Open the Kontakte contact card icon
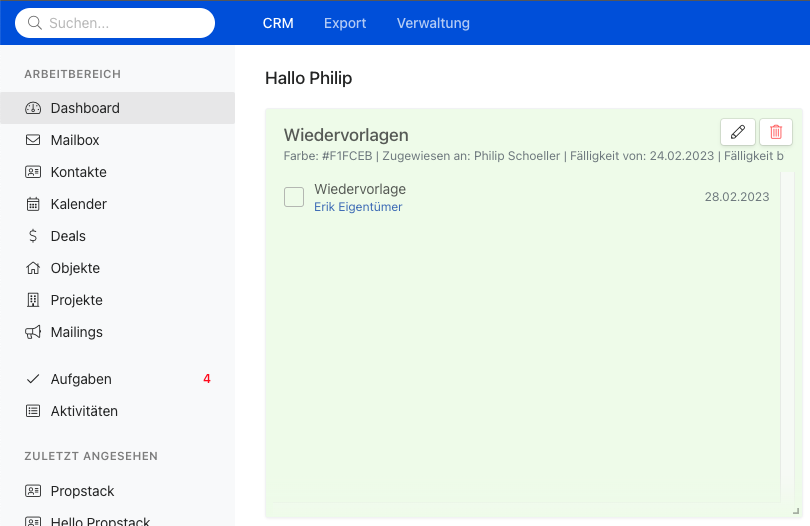 point(33,172)
